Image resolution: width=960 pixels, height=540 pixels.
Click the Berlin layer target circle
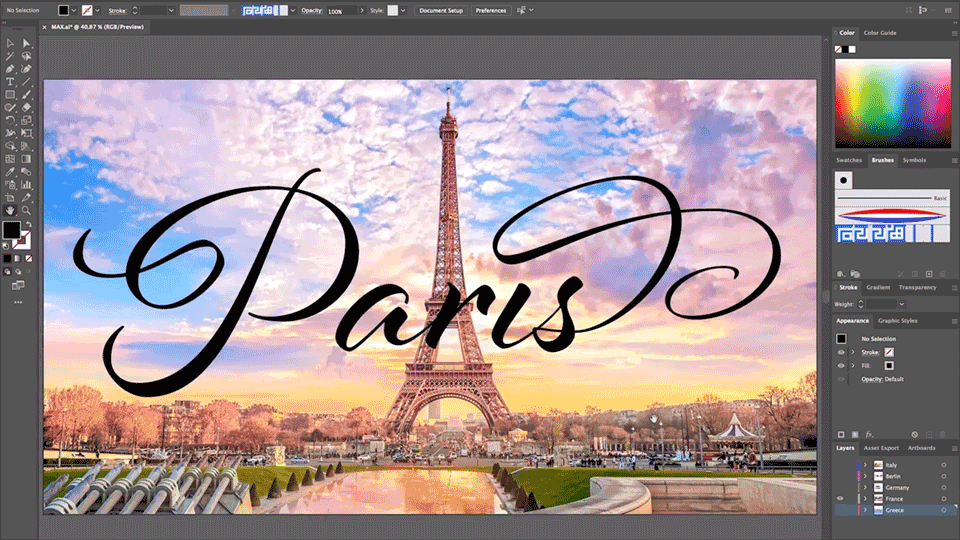pos(943,476)
